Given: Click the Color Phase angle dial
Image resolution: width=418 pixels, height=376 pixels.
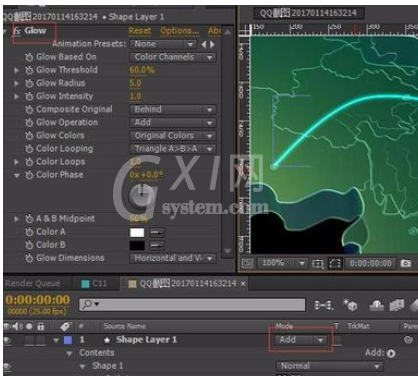Looking at the screenshot, I should pos(142,196).
